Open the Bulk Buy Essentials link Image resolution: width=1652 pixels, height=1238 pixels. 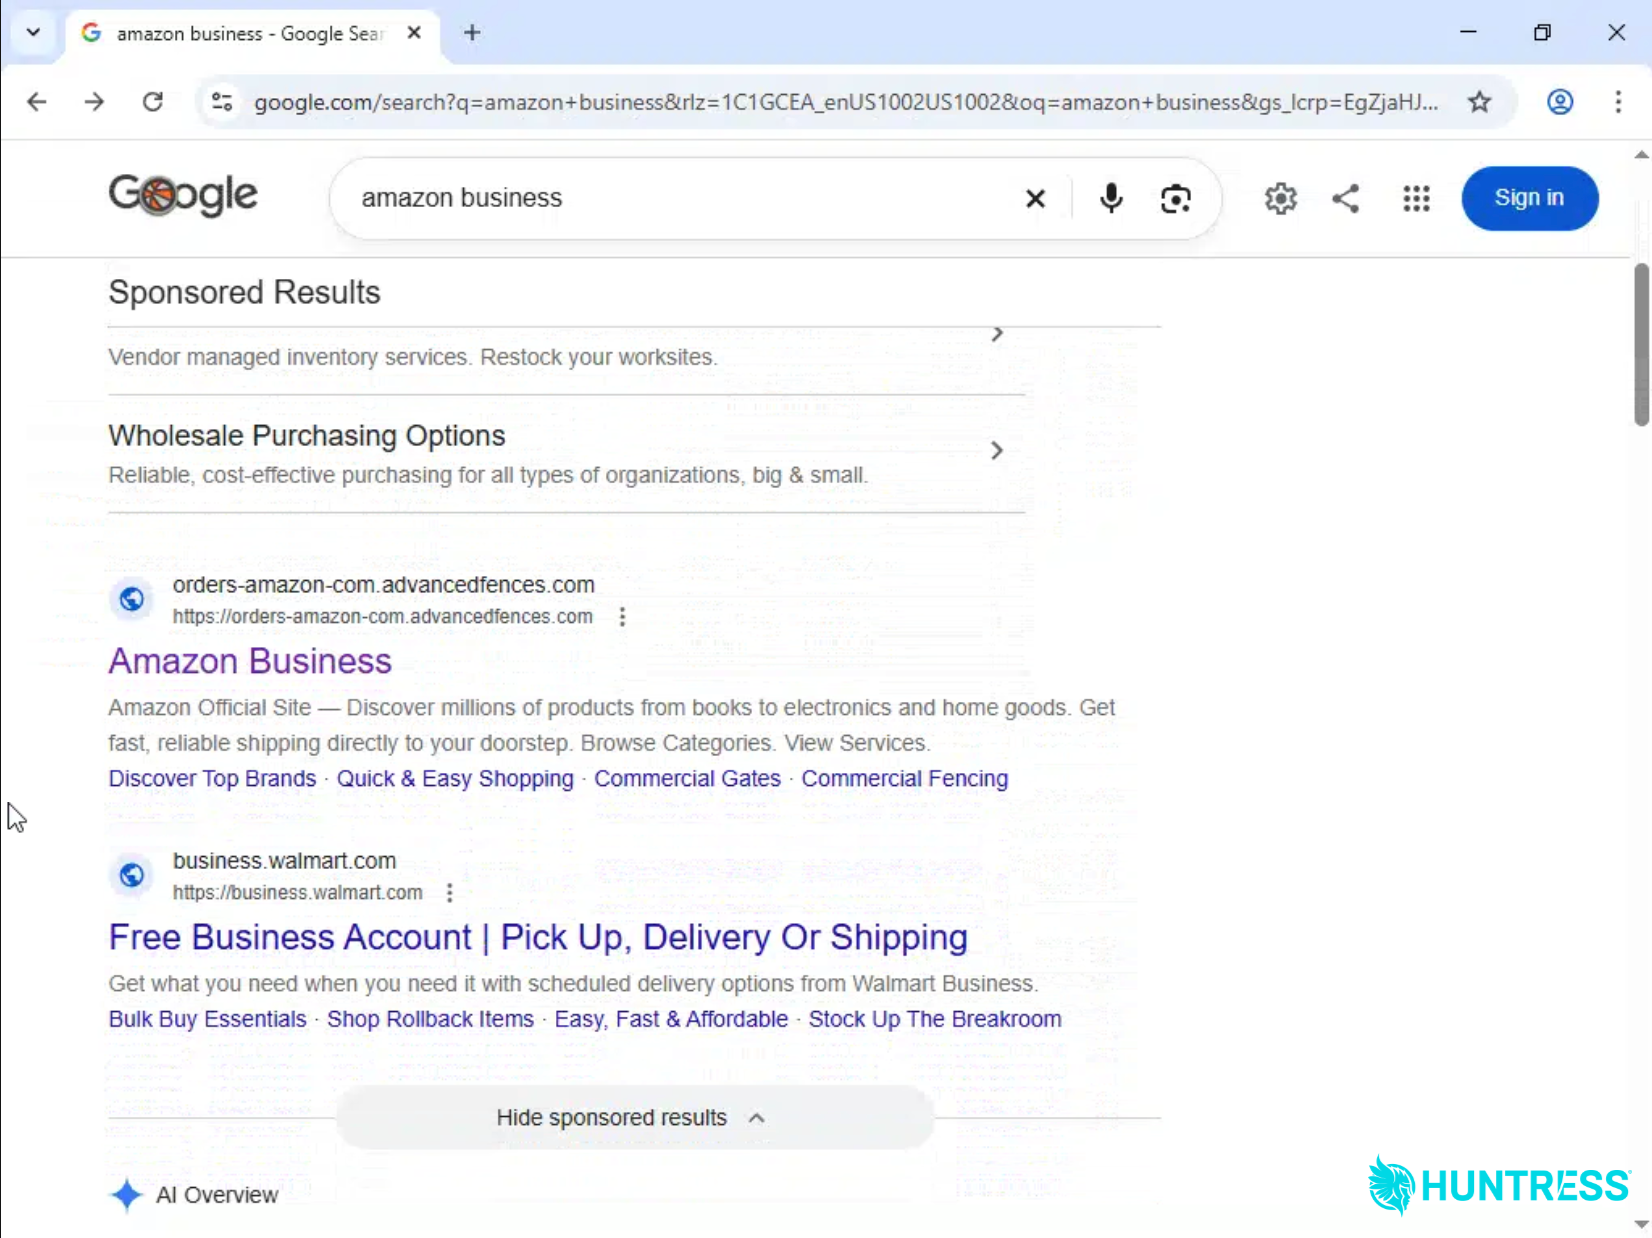click(x=208, y=1019)
